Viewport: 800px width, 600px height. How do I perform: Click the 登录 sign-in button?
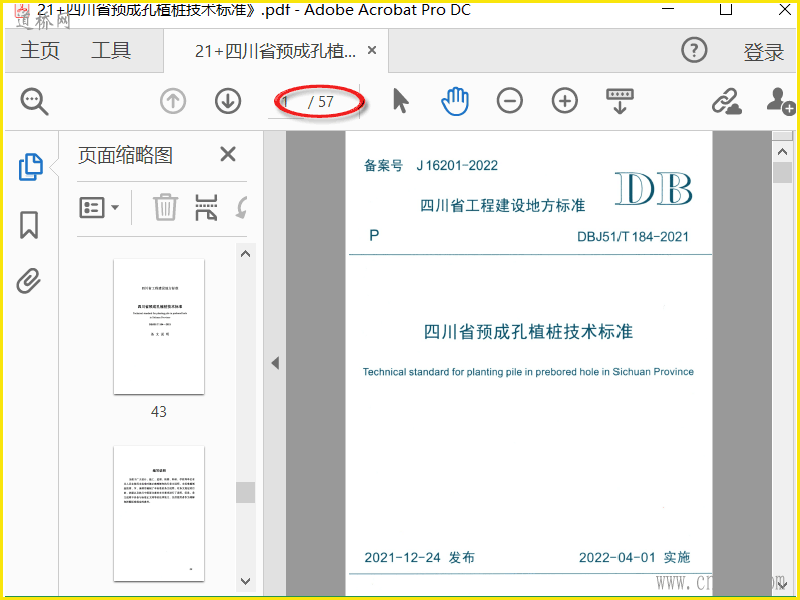763,52
